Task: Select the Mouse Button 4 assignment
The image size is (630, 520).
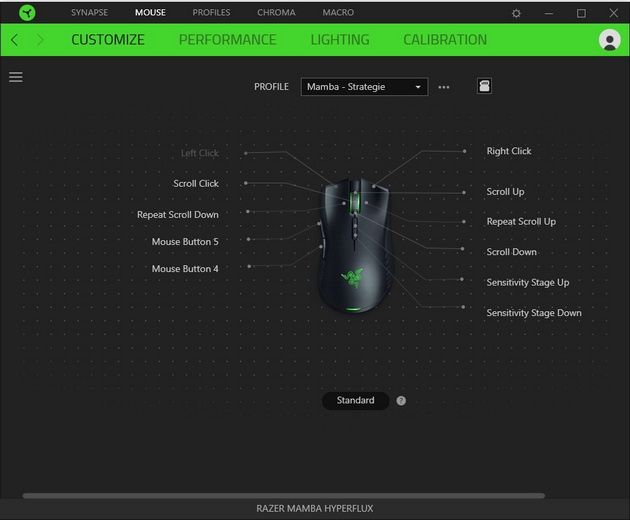Action: pyautogui.click(x=185, y=268)
